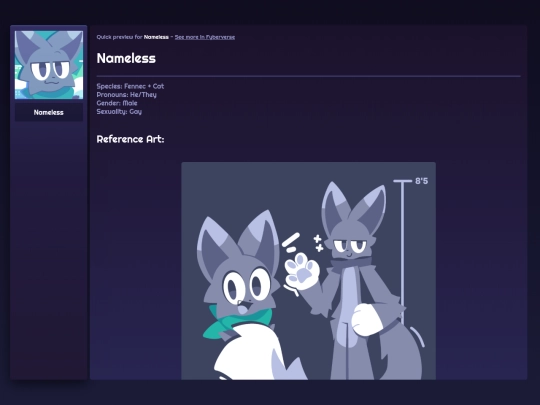Click the 'Sexuality: Gay' line
The height and width of the screenshot is (405, 540).
click(119, 112)
